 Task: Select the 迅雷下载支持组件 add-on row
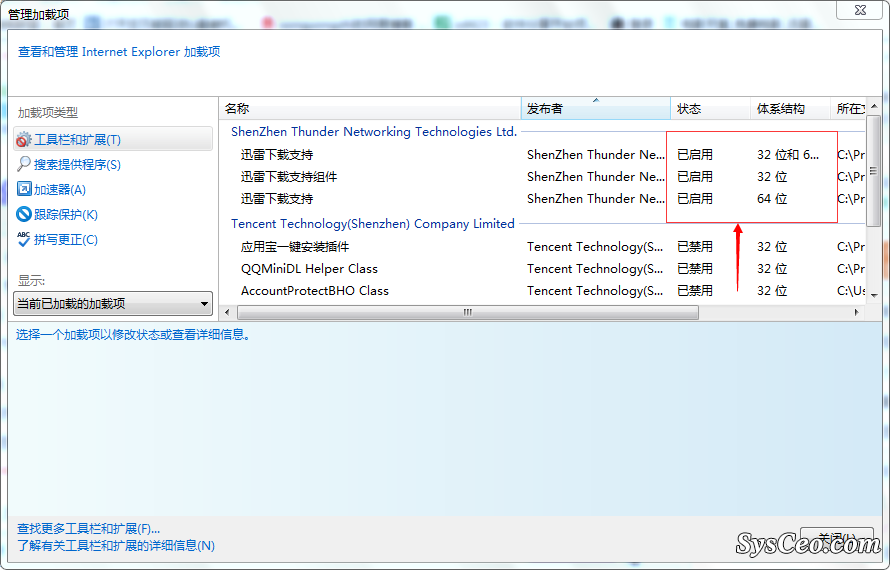544,177
